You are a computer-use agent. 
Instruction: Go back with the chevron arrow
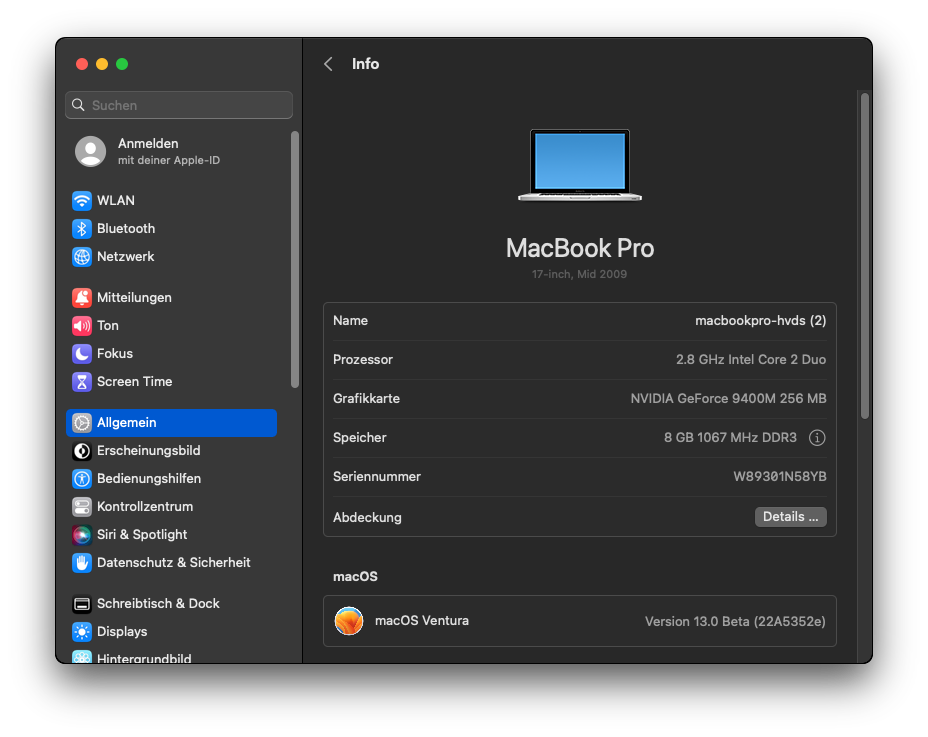pyautogui.click(x=328, y=64)
